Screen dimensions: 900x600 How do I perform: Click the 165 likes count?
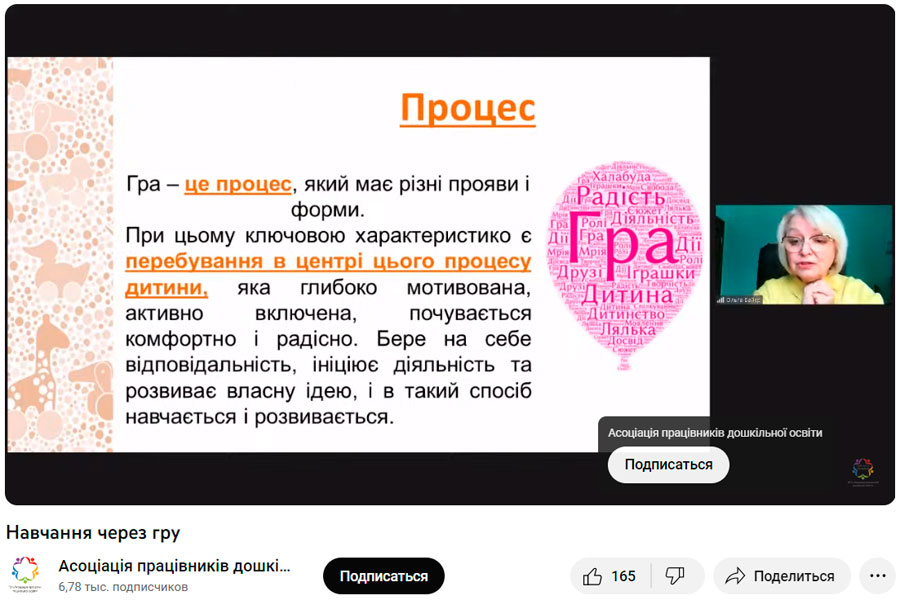(x=624, y=576)
